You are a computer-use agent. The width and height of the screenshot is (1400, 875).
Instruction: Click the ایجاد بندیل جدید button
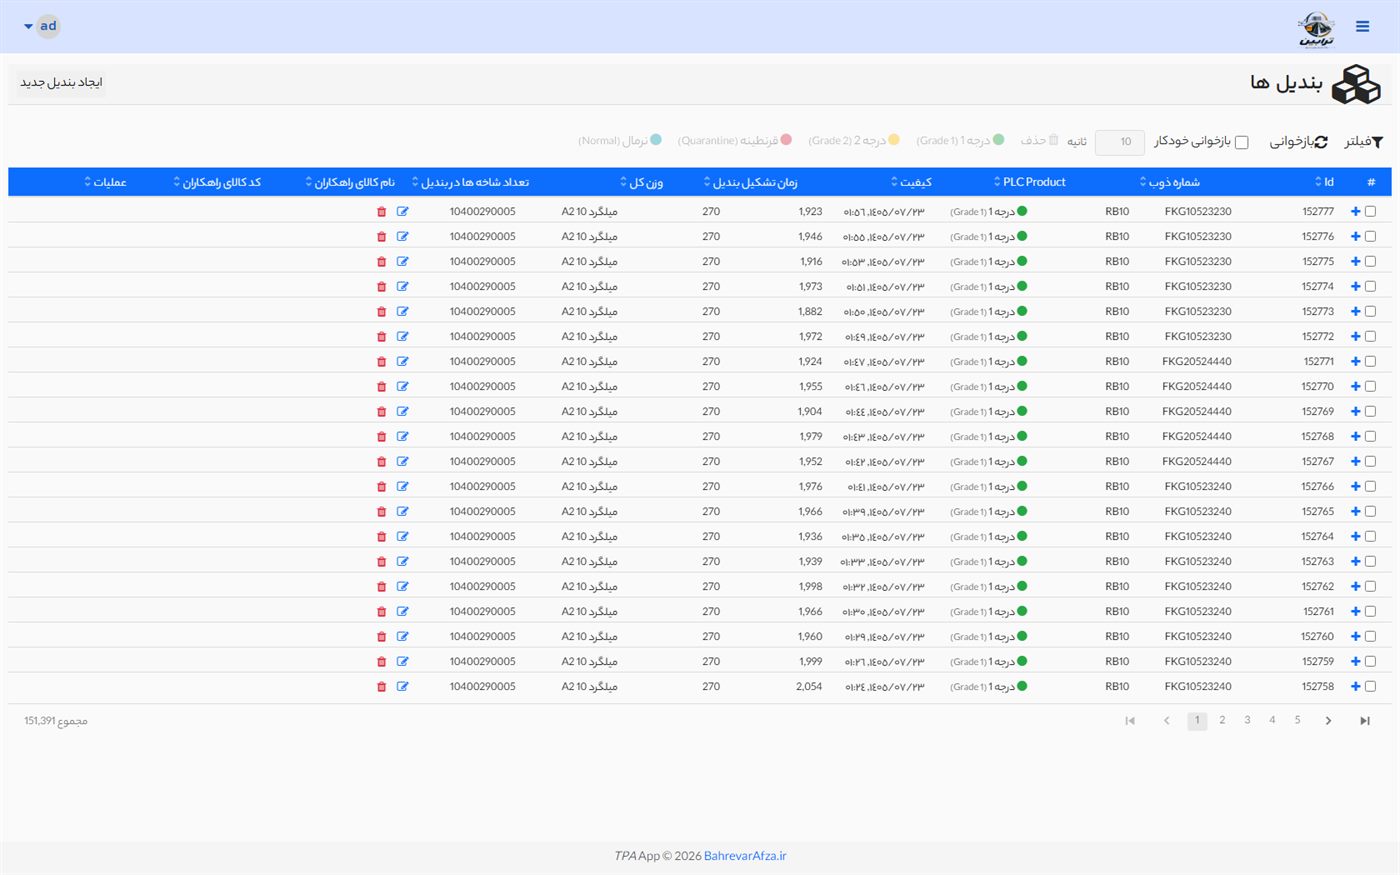61,82
